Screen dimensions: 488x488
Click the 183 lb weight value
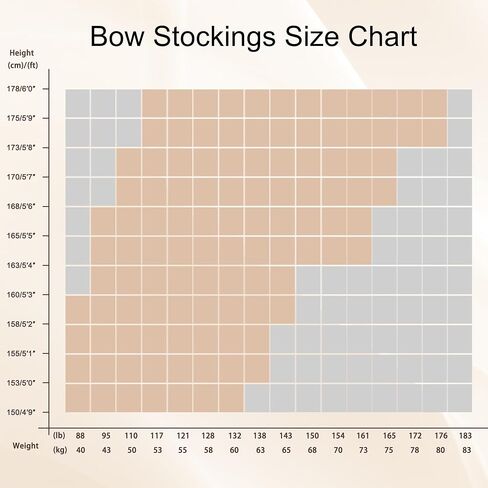(465, 436)
